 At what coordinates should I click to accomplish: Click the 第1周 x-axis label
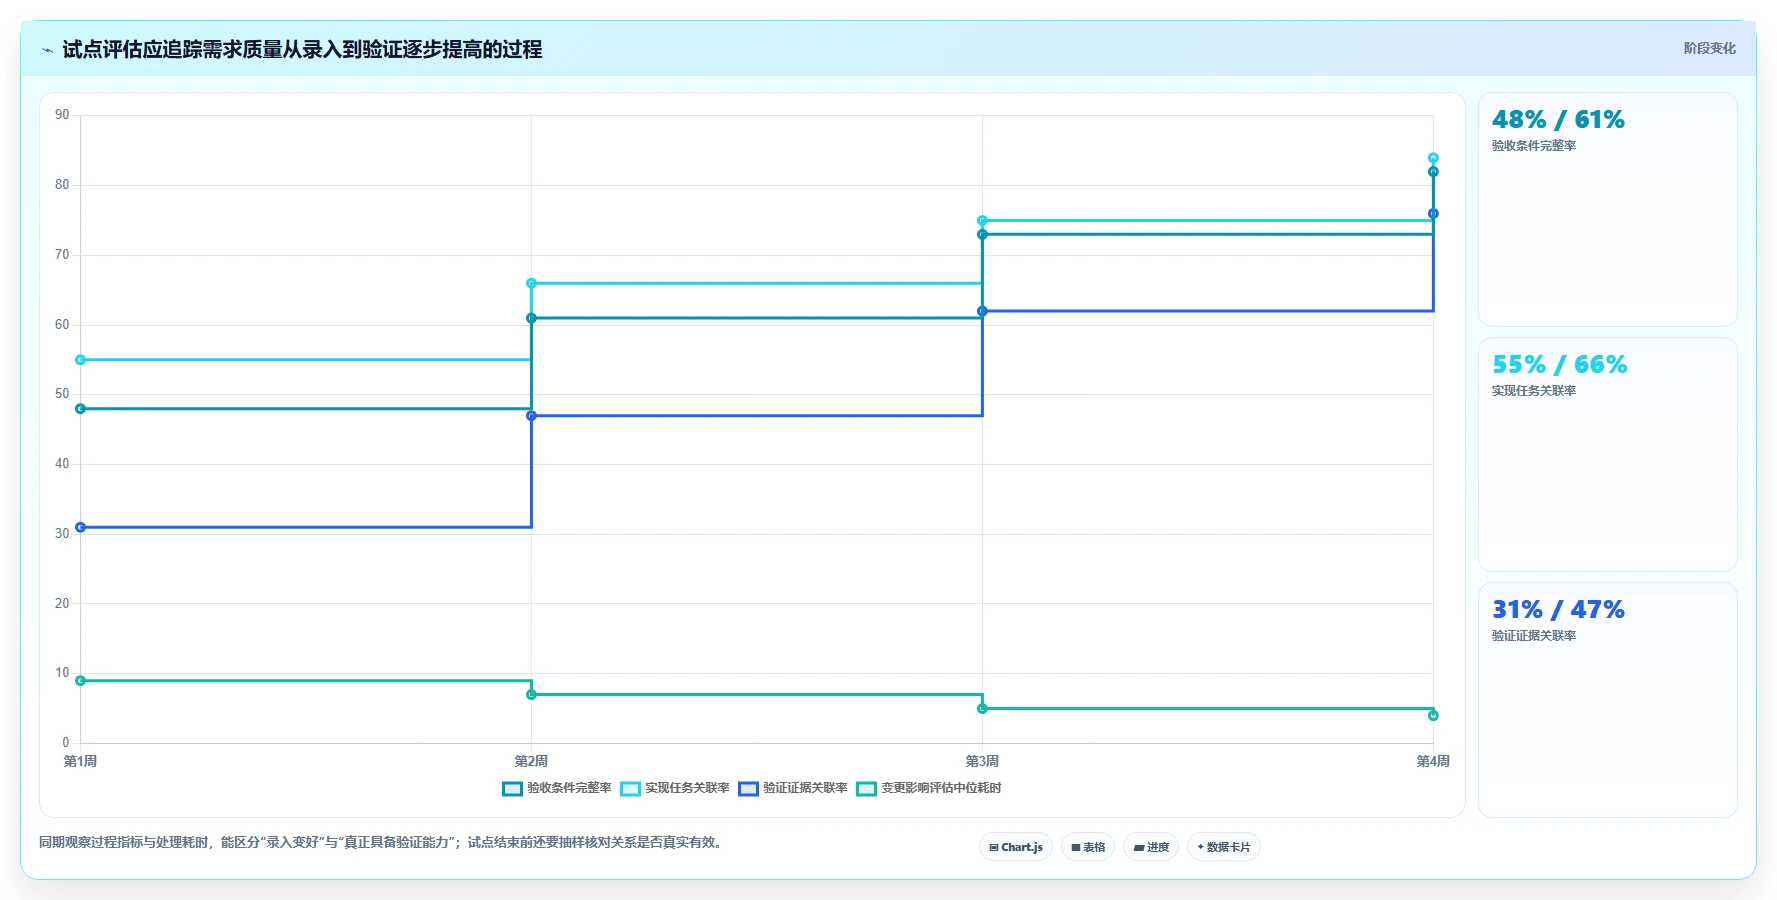(81, 761)
